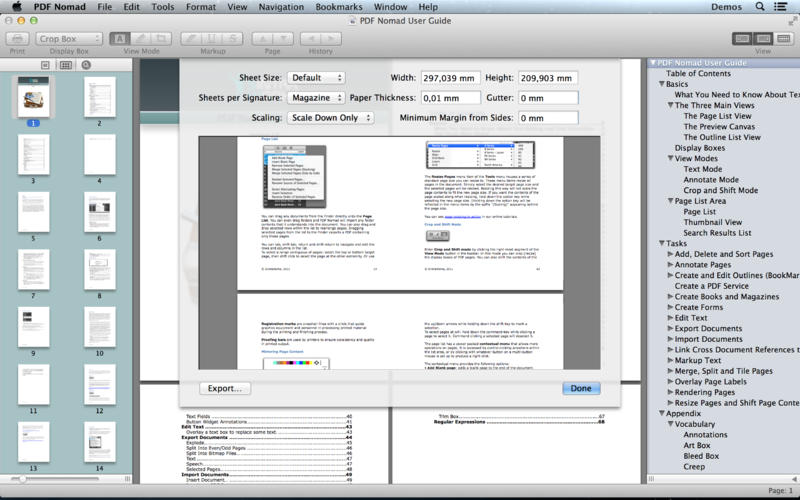Switch to Annotate mode pencil icon
The height and width of the screenshot is (500, 800).
(x=141, y=39)
